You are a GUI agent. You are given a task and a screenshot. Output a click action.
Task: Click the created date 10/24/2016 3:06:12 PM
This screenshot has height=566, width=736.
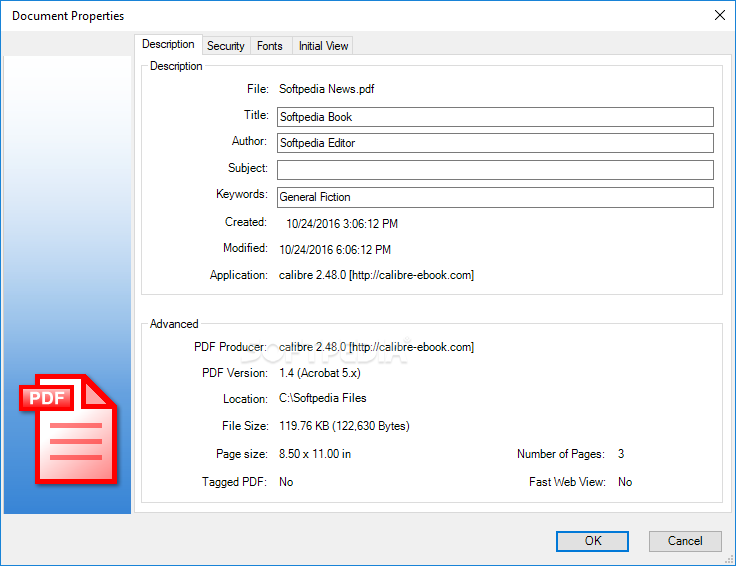click(342, 224)
